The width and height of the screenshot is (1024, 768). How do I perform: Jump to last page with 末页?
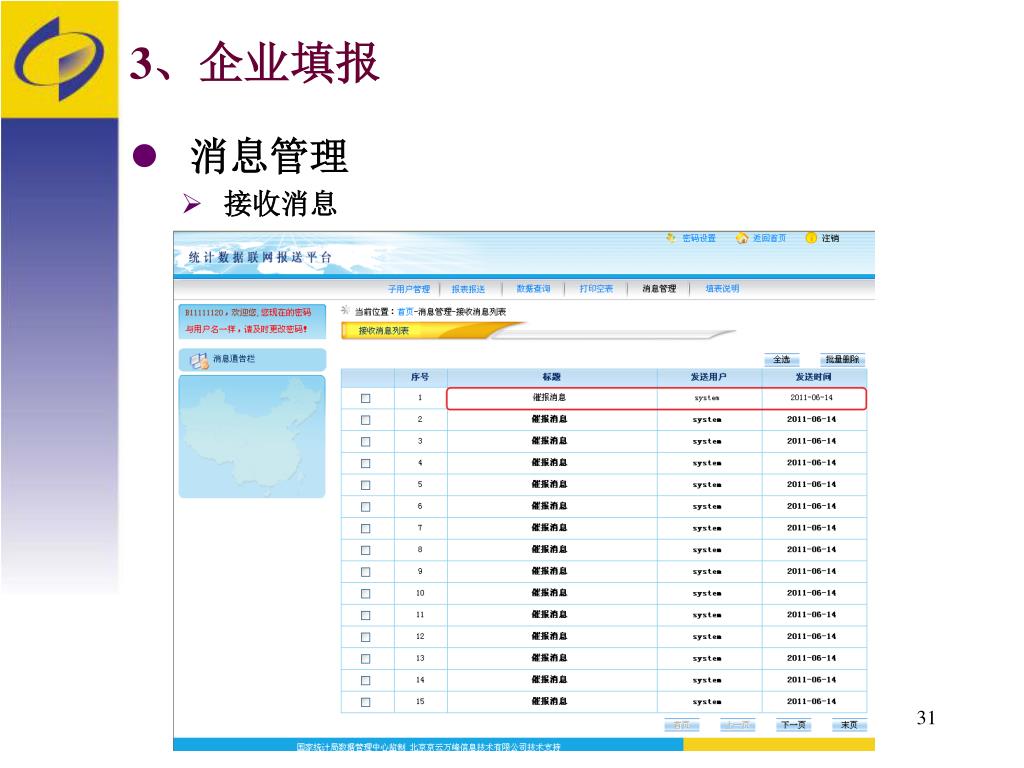[849, 725]
